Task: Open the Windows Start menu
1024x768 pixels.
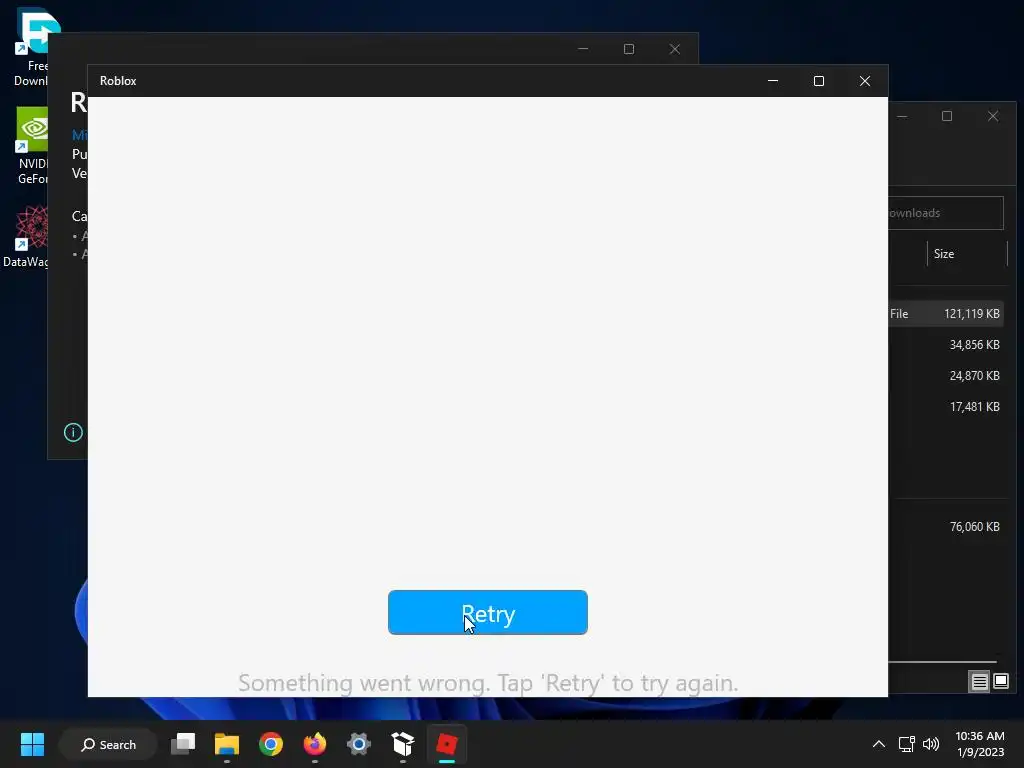Action: [x=32, y=744]
